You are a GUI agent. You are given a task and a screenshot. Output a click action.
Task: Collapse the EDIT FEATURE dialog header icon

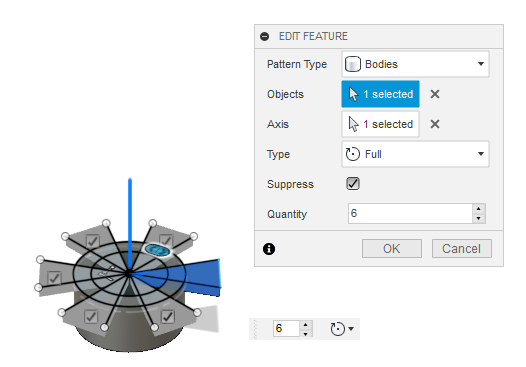click(264, 36)
